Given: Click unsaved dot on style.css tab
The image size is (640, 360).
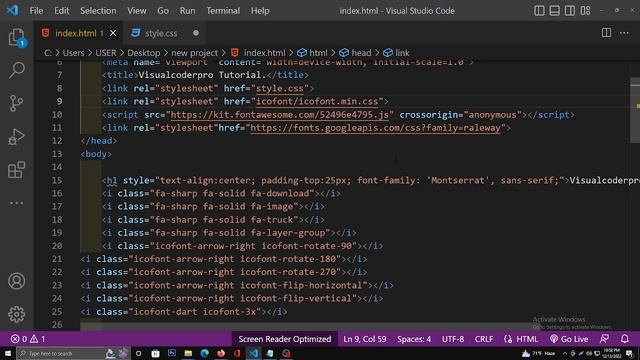Looking at the screenshot, I should coord(196,33).
